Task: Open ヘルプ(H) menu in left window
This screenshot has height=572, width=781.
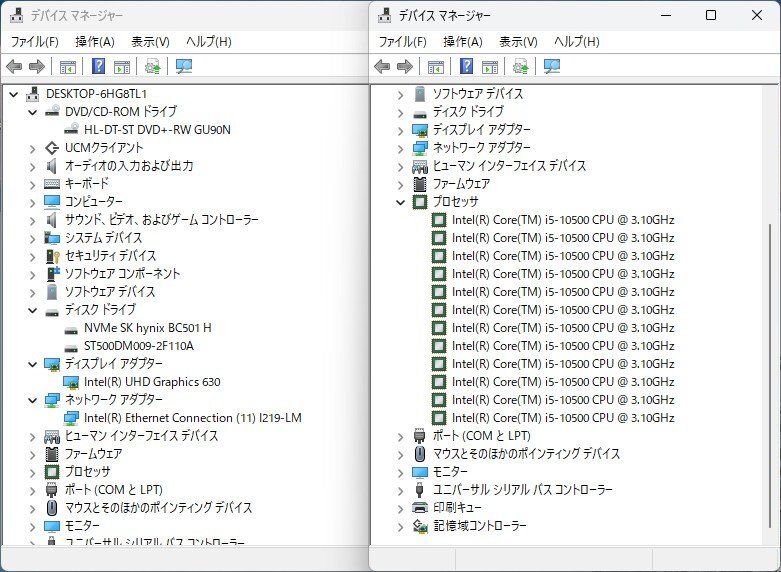Action: 209,42
